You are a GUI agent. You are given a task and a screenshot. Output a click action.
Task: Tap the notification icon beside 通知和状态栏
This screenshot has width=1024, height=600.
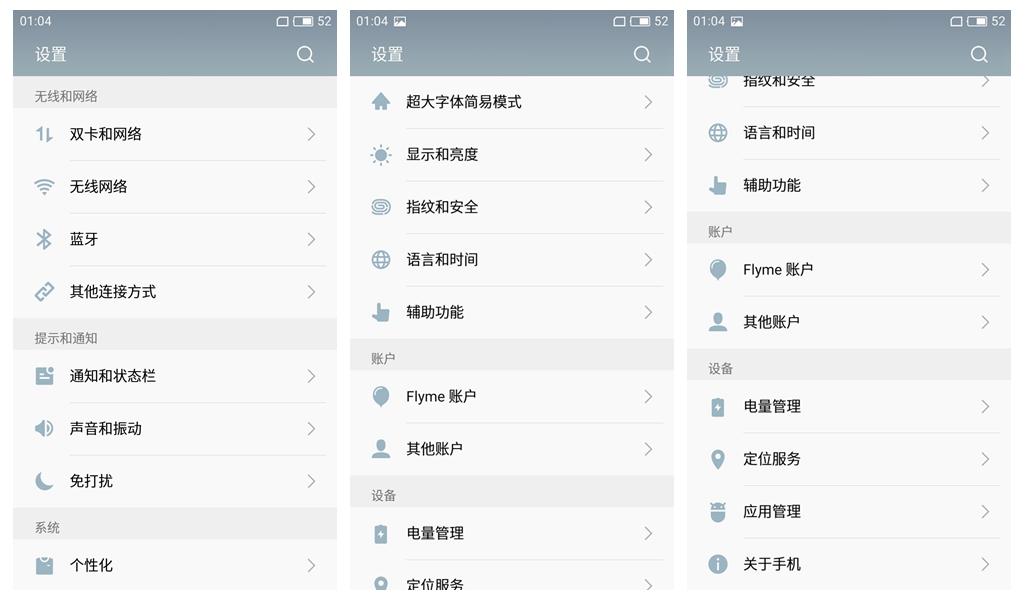pyautogui.click(x=44, y=376)
